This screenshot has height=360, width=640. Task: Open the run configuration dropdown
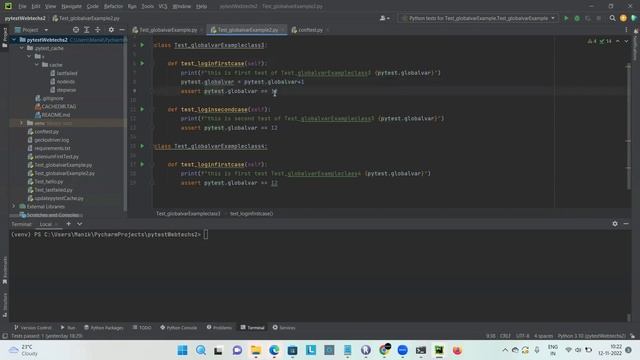coord(478,18)
